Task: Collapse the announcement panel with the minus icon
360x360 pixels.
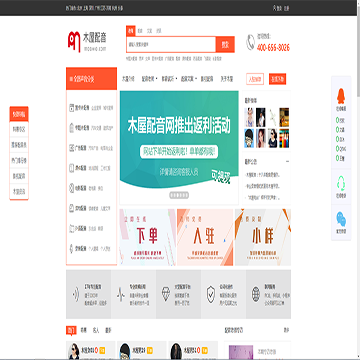Action: [x=287, y=162]
